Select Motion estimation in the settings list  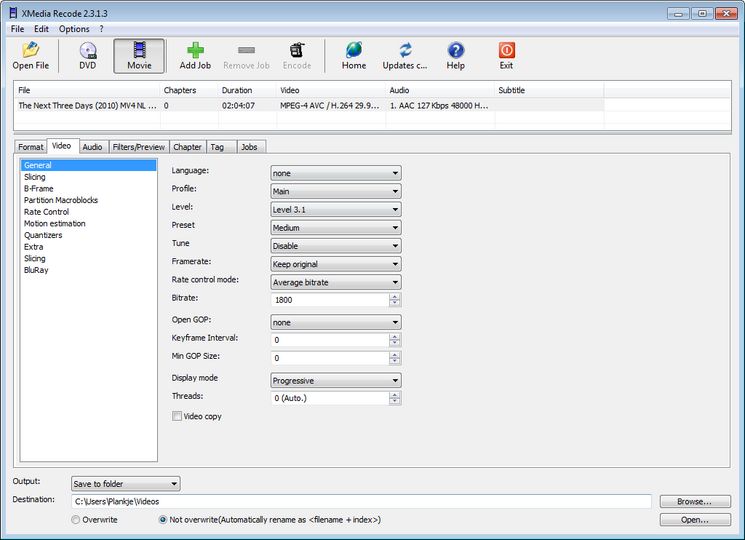point(54,224)
